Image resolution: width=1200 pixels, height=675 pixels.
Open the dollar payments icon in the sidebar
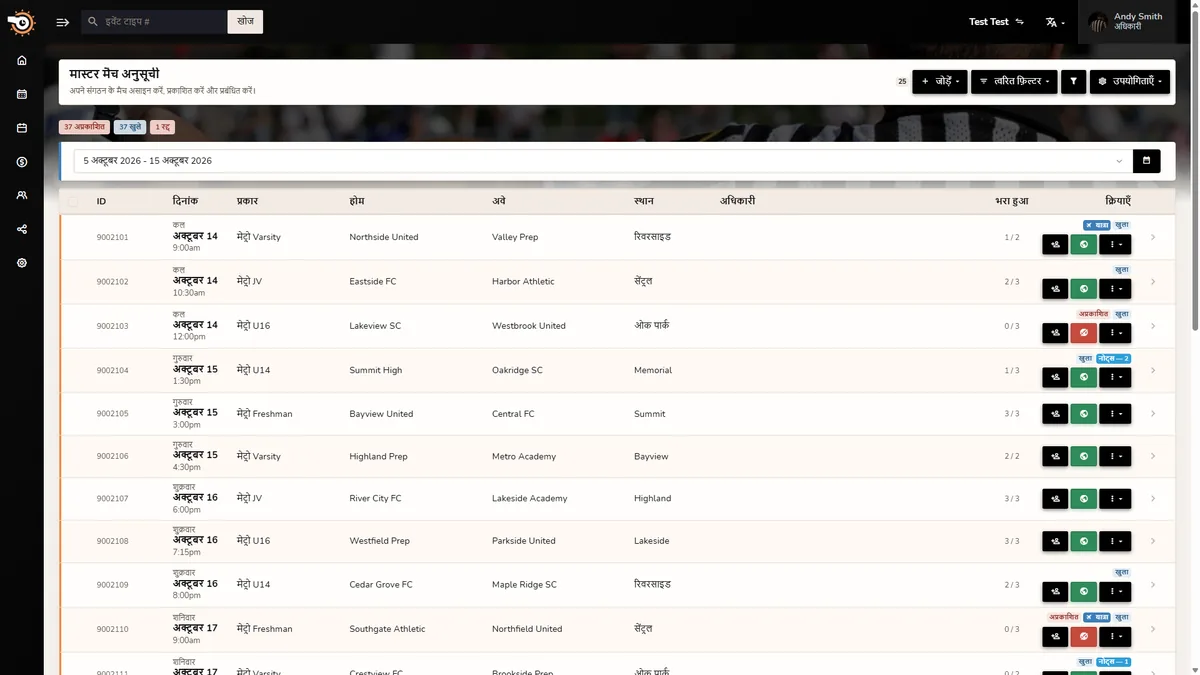[x=22, y=162]
